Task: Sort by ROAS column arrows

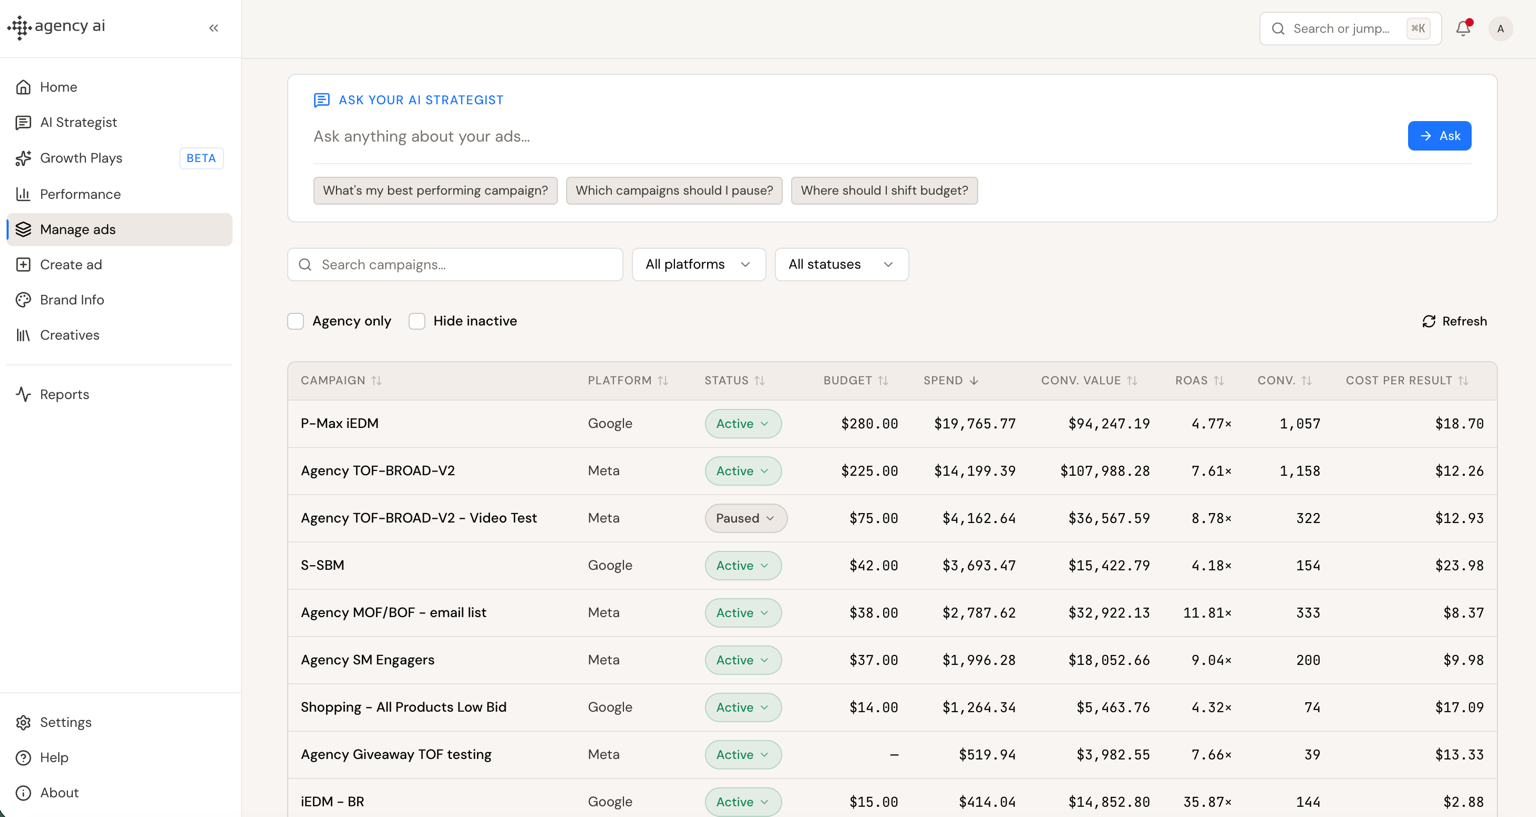Action: pyautogui.click(x=1219, y=381)
